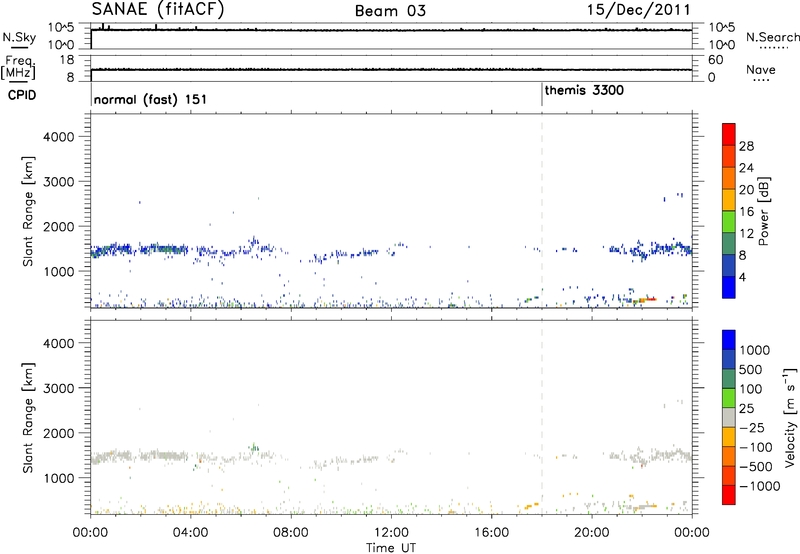This screenshot has height=554, width=800.
Task: Click the Time UT axis label
Action: tap(391, 548)
